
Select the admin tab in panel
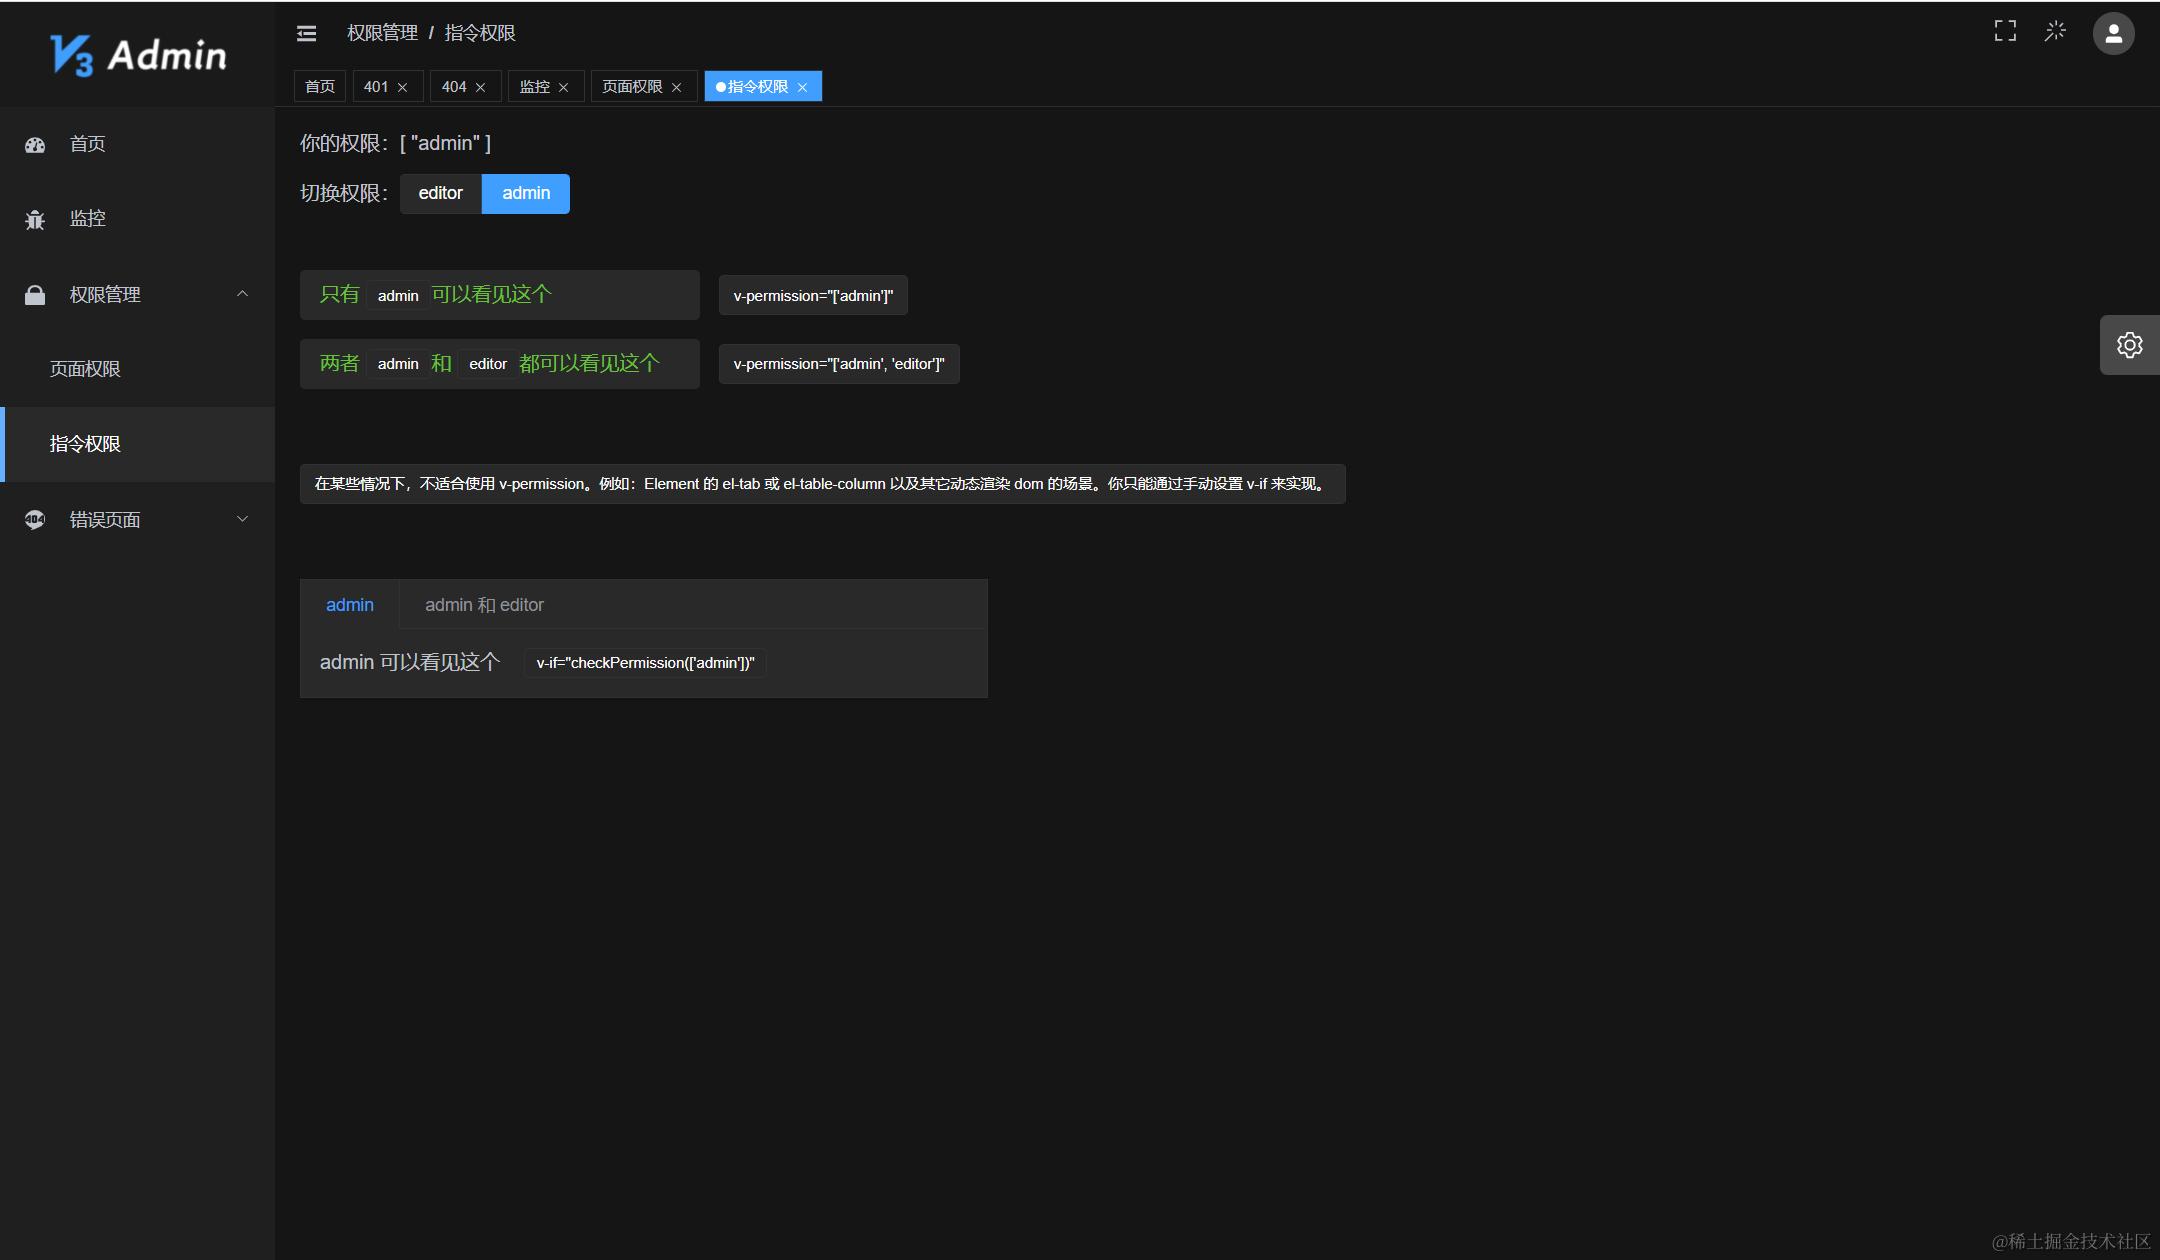pos(350,605)
